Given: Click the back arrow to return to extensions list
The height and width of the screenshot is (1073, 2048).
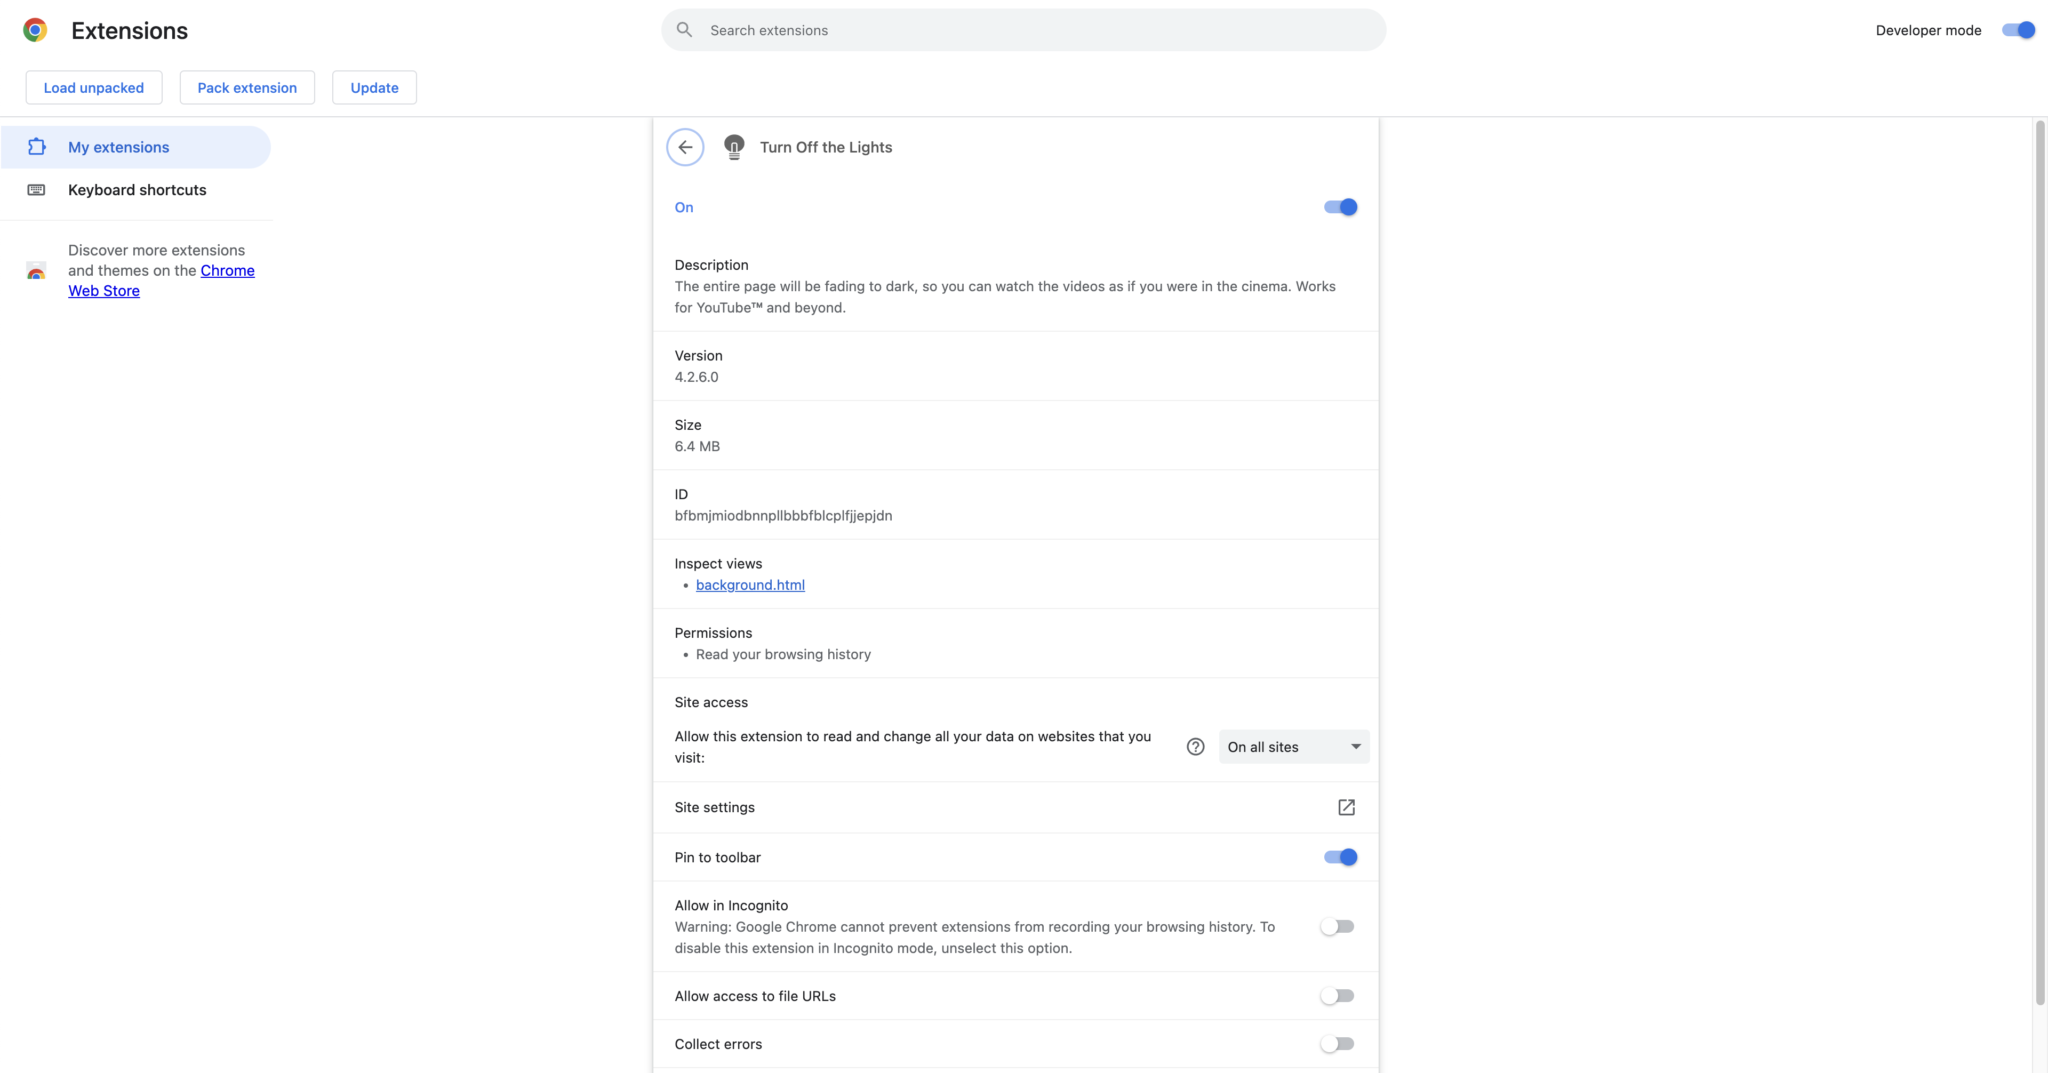Looking at the screenshot, I should click(x=685, y=147).
